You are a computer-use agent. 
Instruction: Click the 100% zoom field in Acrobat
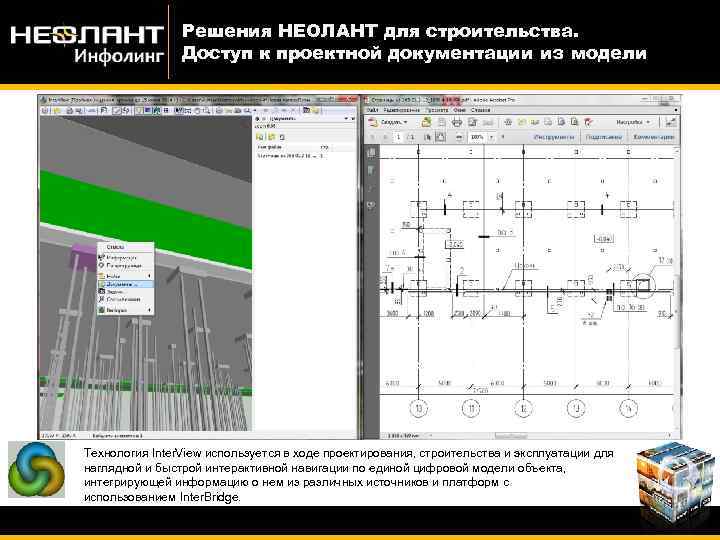(x=478, y=137)
